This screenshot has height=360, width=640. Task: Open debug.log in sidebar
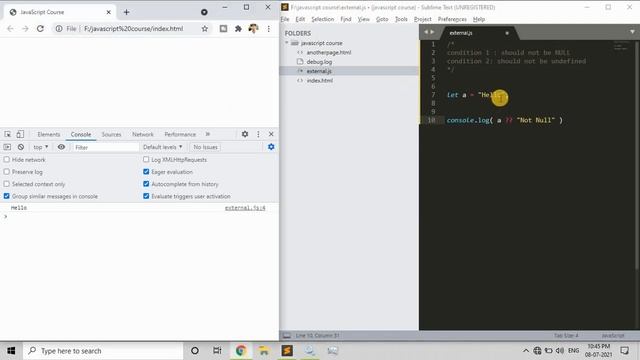click(x=319, y=62)
